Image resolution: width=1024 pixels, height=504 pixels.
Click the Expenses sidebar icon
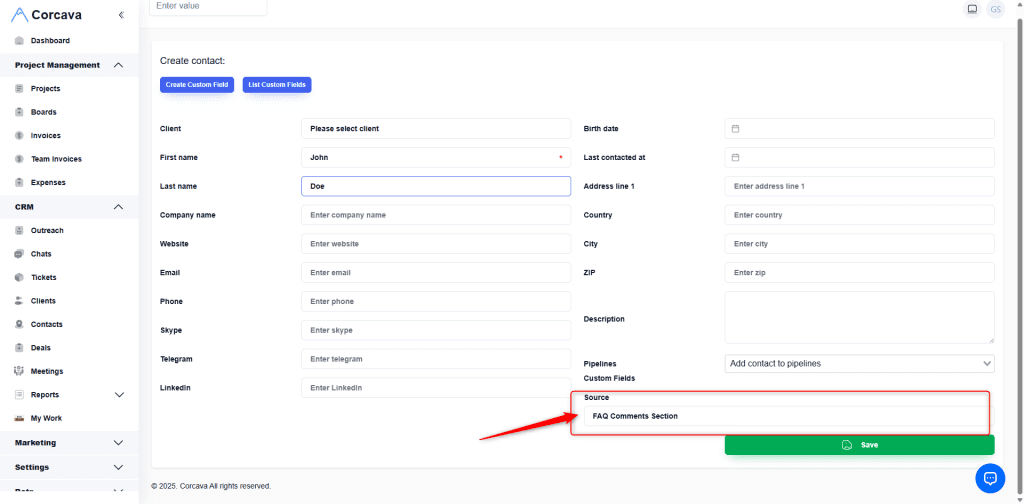click(x=19, y=183)
